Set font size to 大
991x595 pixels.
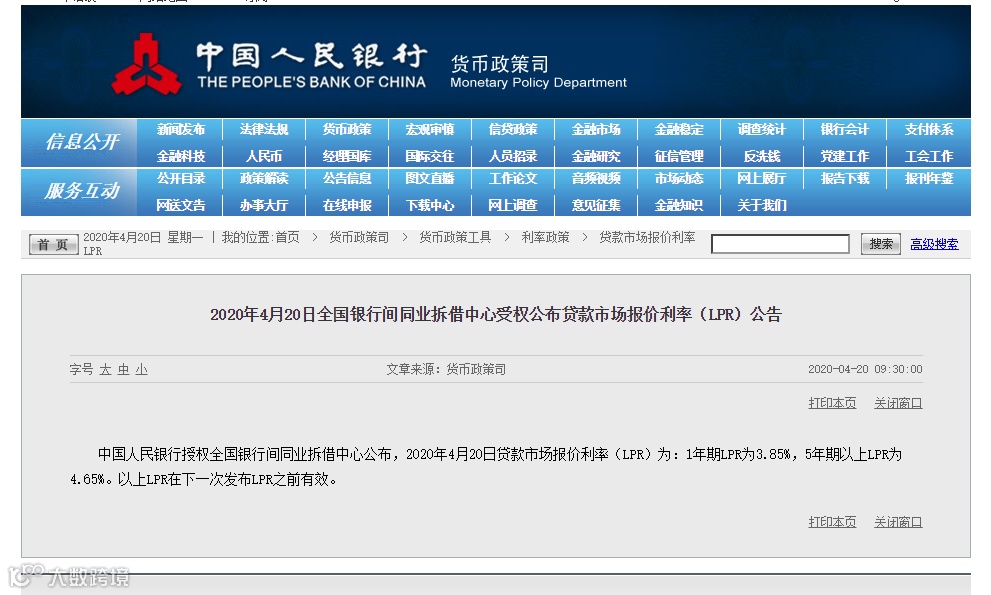coord(105,369)
